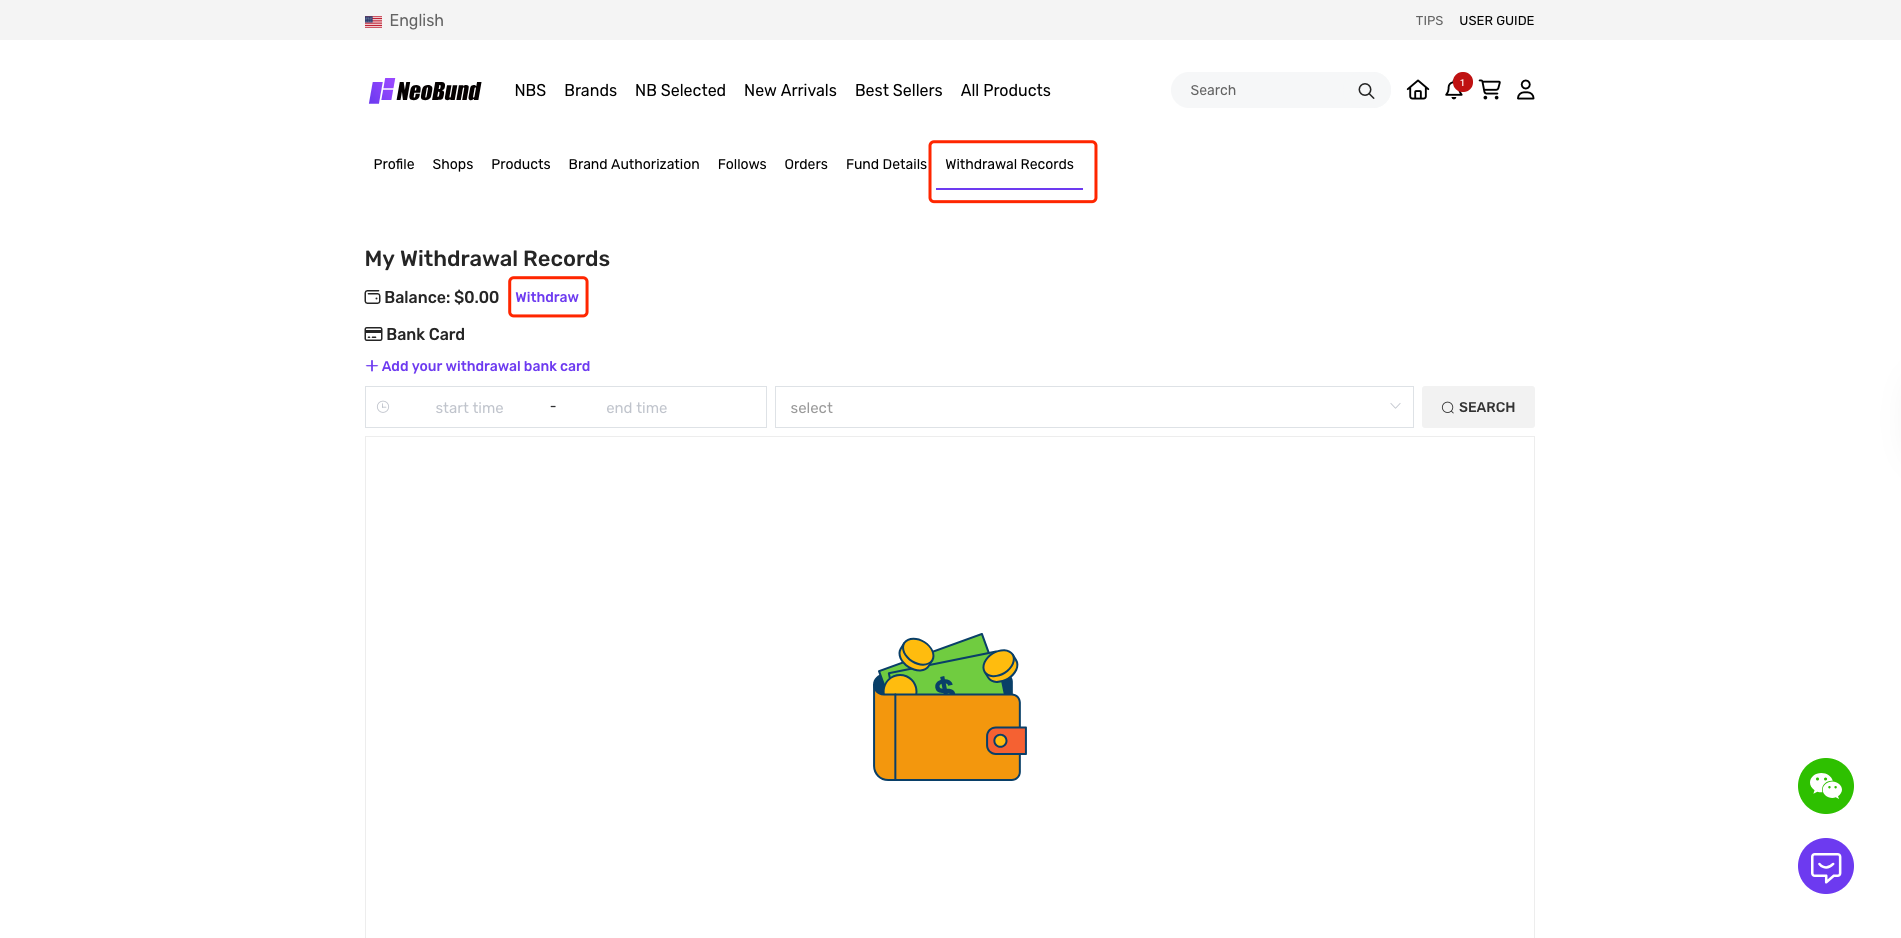Open the USER GUIDE link

point(1496,21)
